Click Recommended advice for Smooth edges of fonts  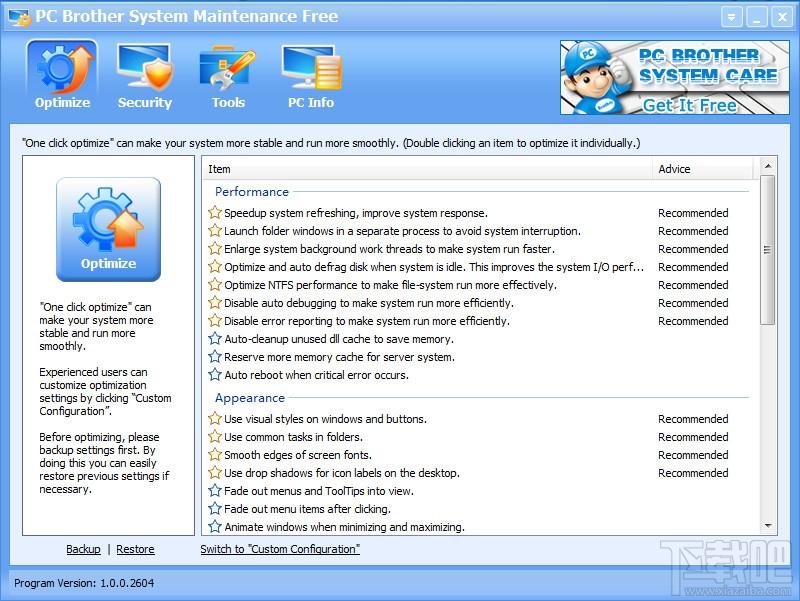point(693,455)
